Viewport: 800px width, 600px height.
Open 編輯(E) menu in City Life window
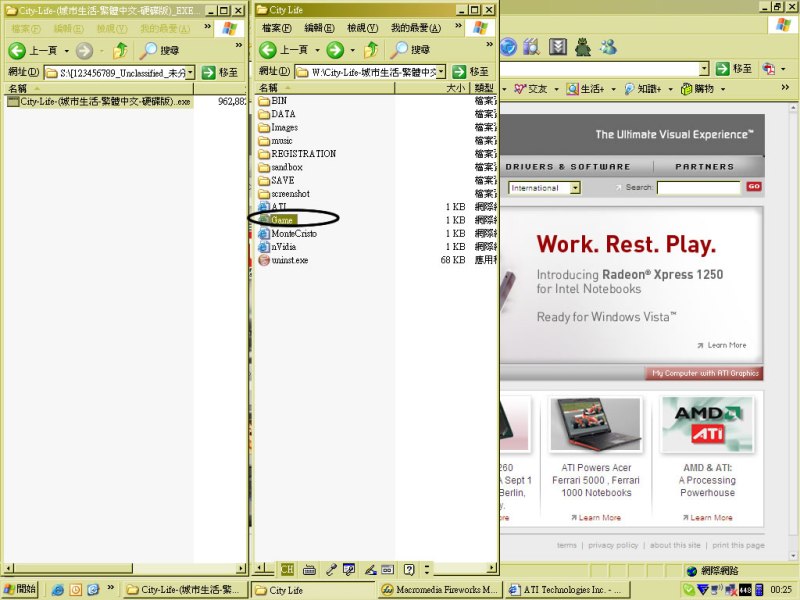[x=319, y=28]
